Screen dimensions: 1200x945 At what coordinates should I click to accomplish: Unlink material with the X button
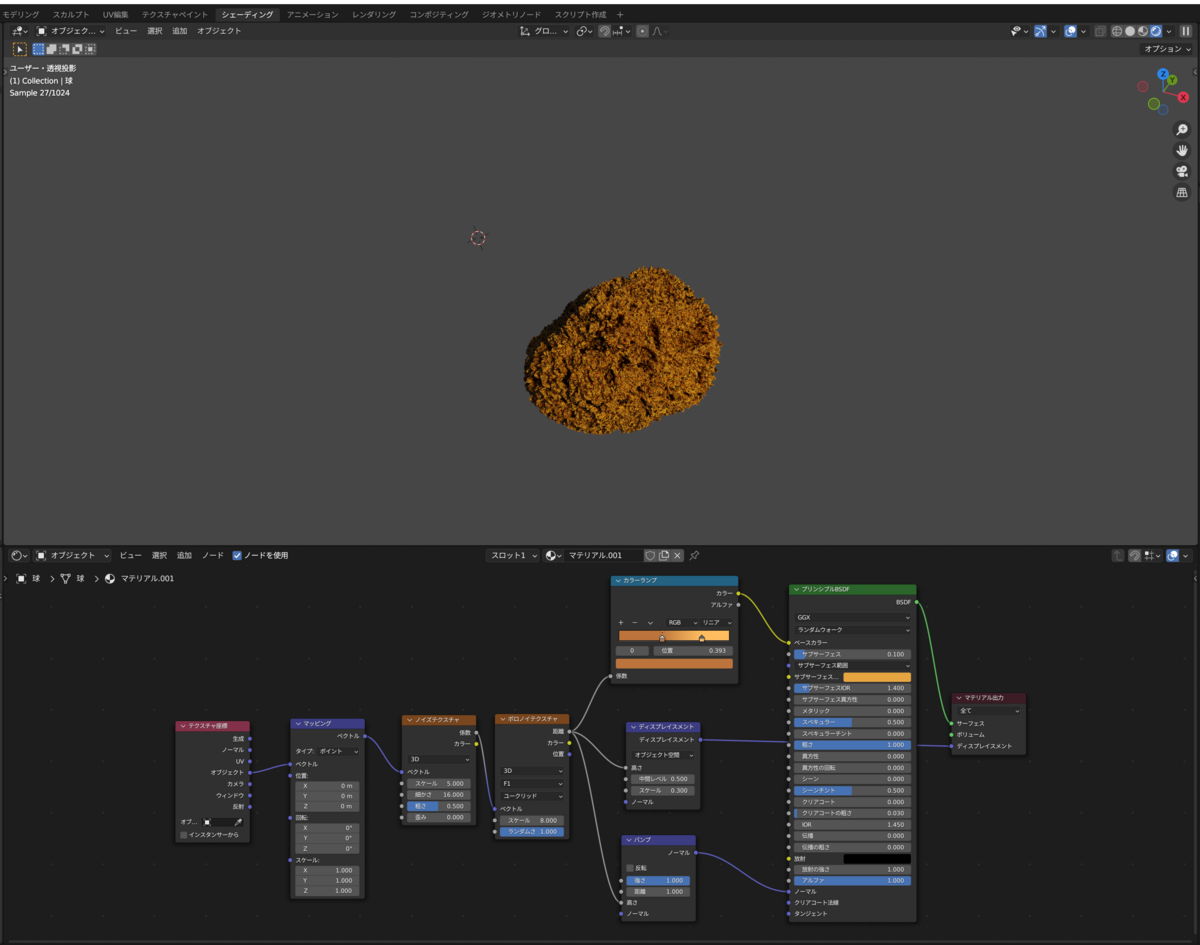677,555
